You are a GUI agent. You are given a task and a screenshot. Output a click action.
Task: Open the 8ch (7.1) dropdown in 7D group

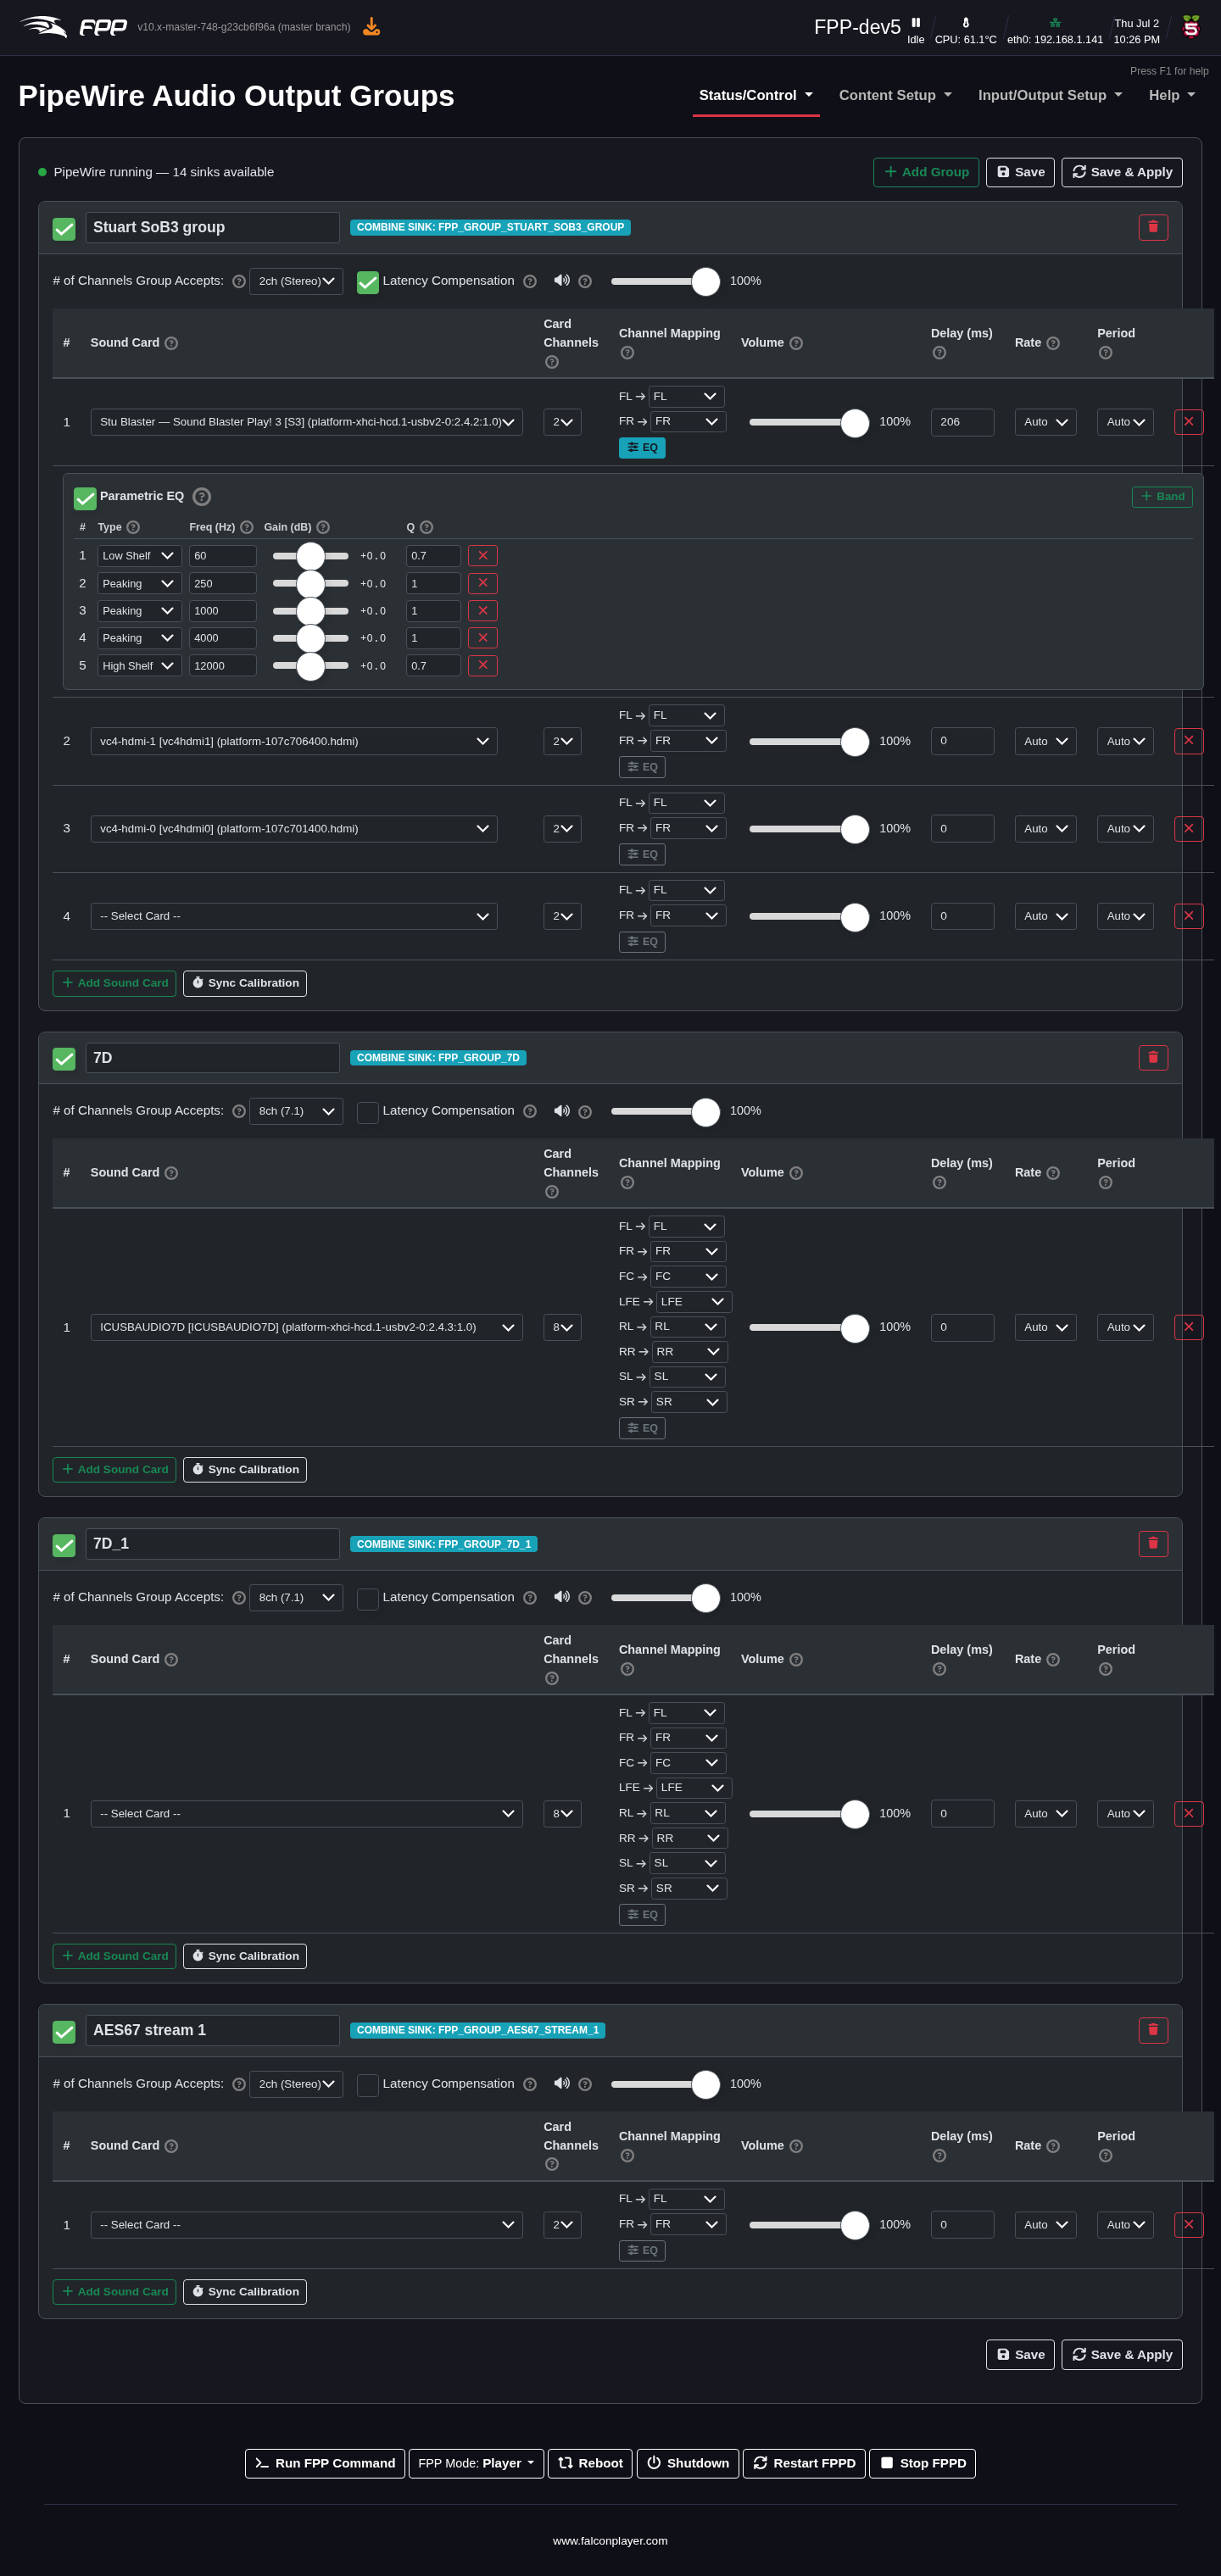pos(296,1111)
